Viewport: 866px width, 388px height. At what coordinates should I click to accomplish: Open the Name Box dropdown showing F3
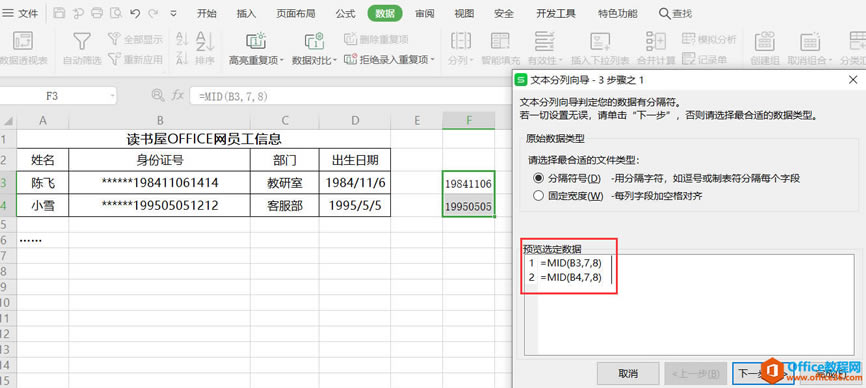(113, 95)
